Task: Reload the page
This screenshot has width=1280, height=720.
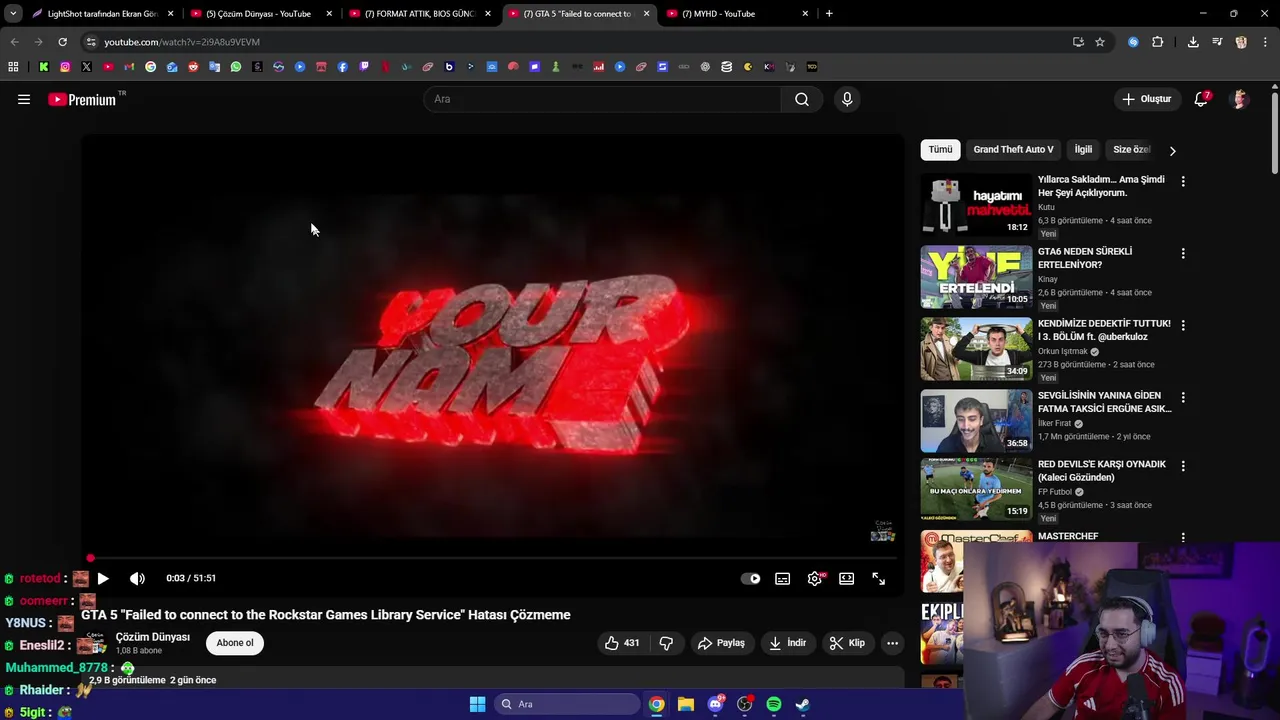Action: (62, 42)
